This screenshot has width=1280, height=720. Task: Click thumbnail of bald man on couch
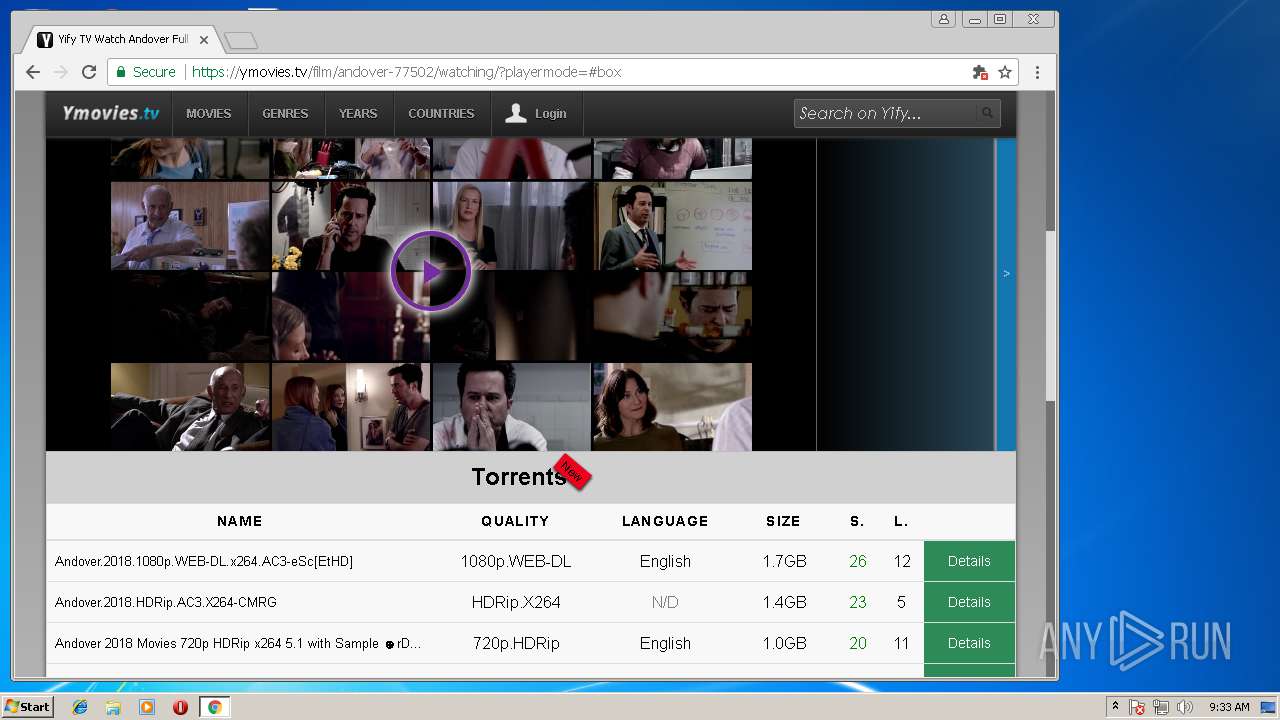click(x=190, y=406)
